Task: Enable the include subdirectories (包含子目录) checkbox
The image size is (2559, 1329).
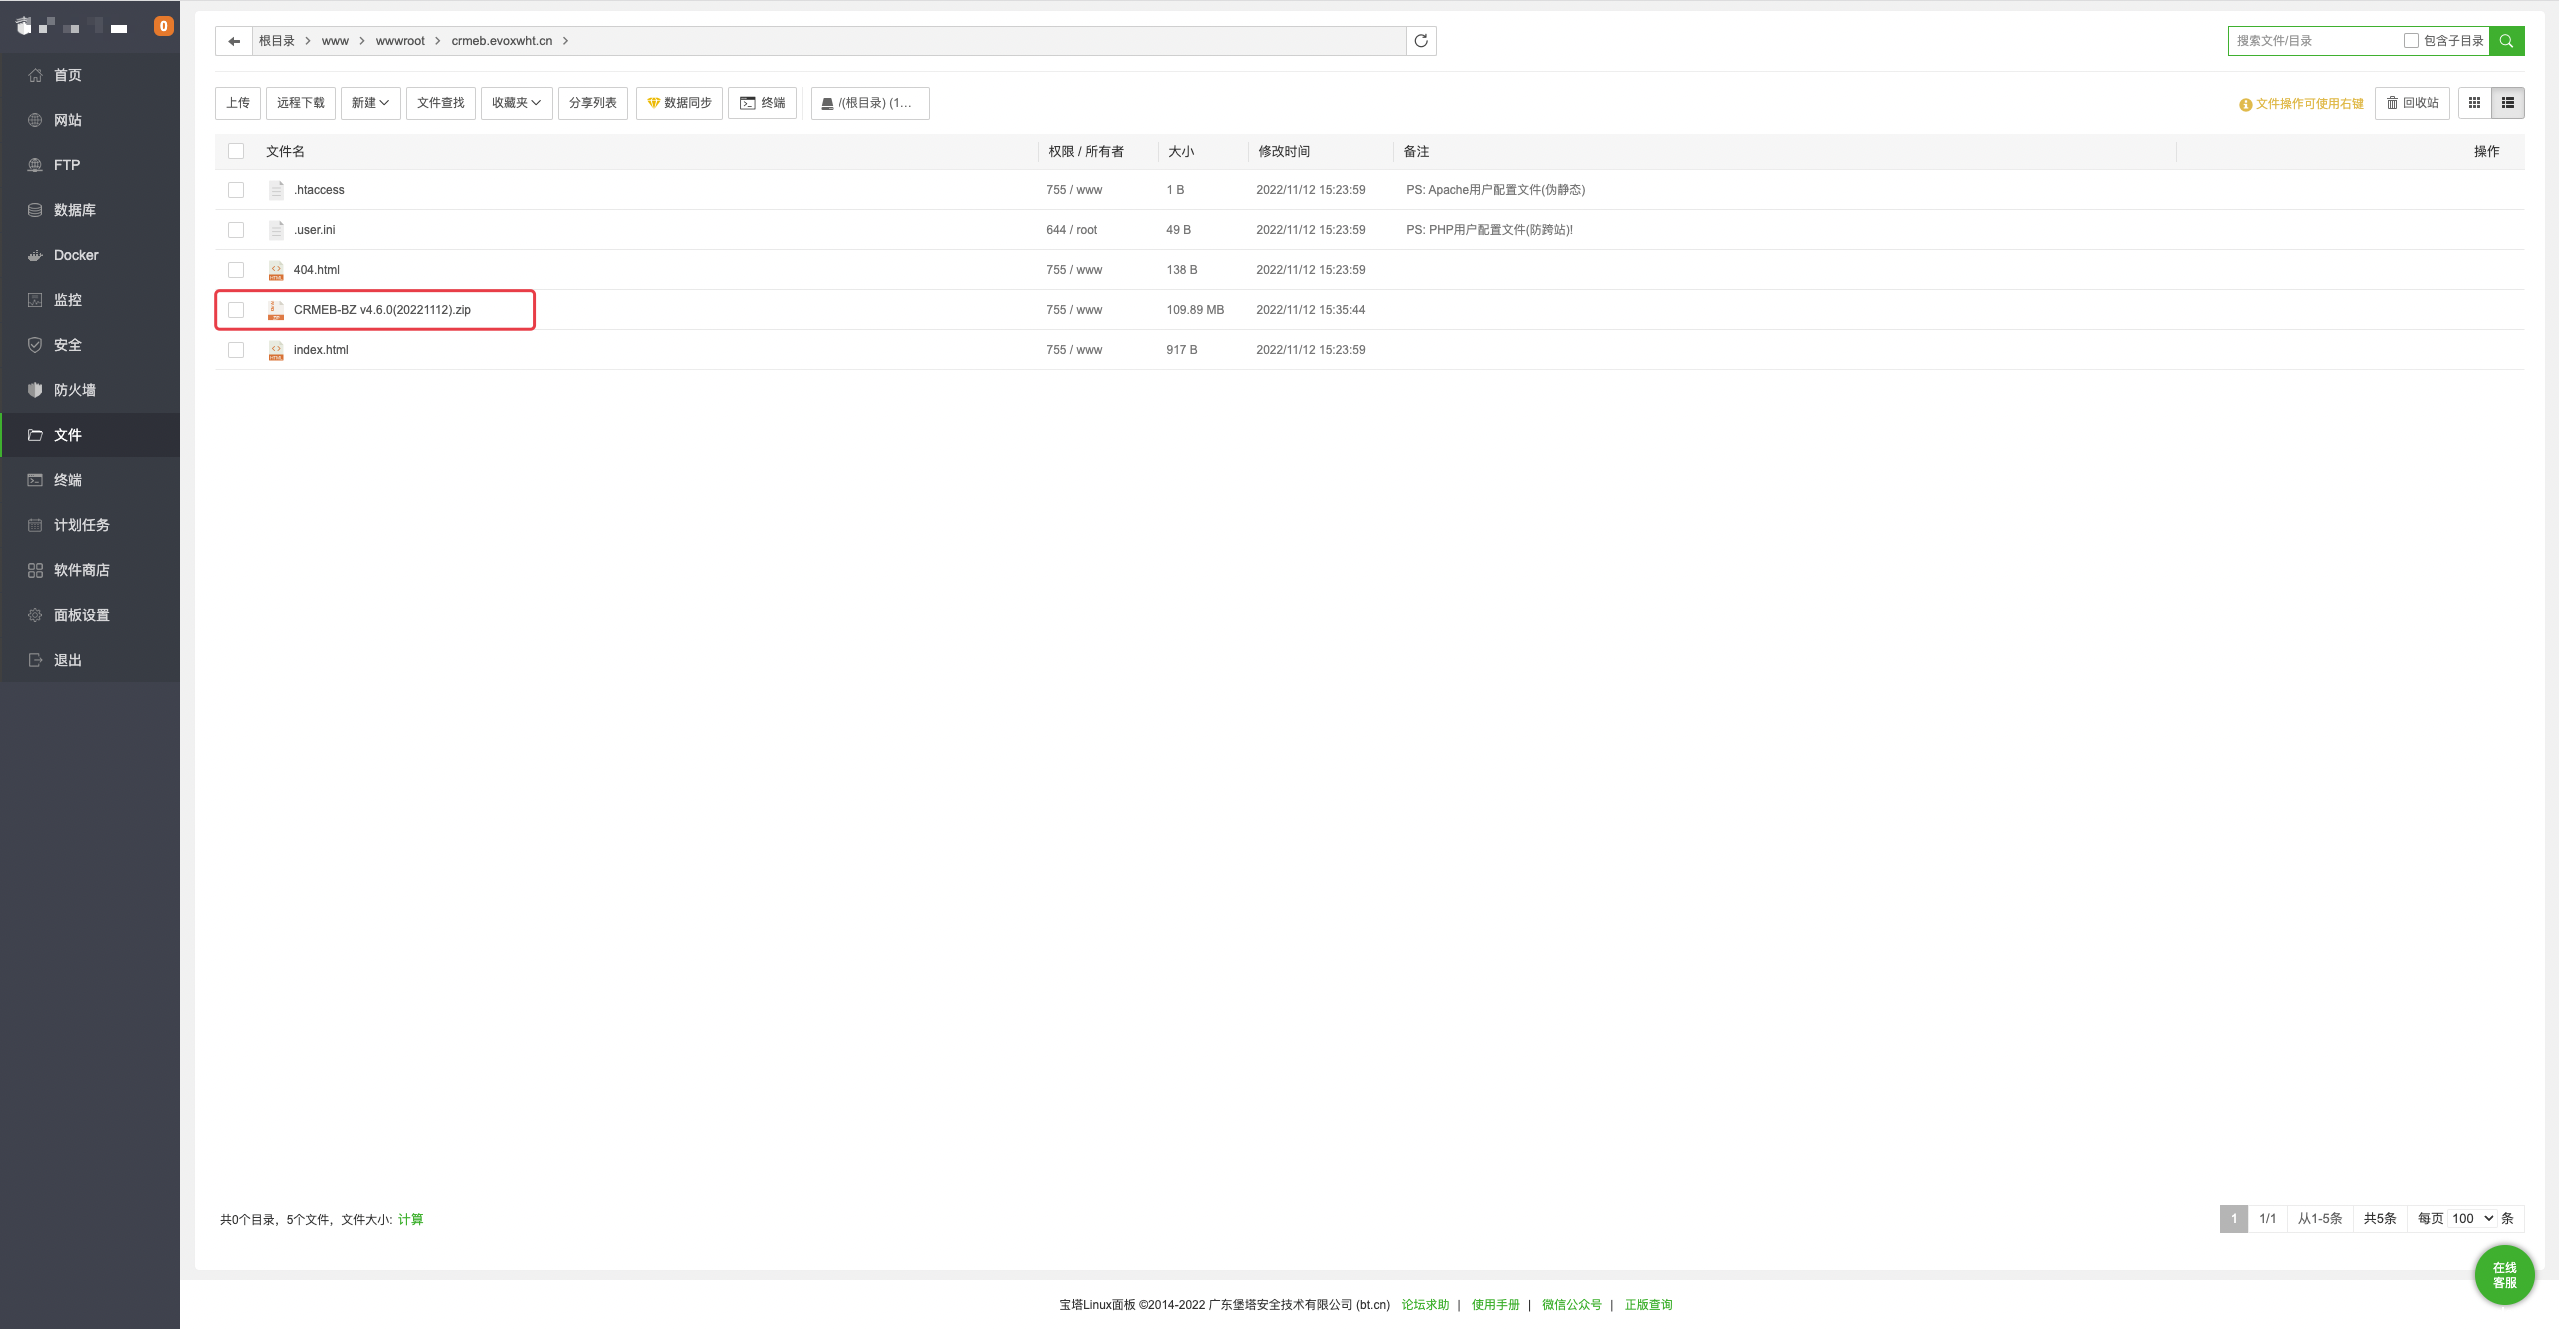Action: click(2411, 41)
